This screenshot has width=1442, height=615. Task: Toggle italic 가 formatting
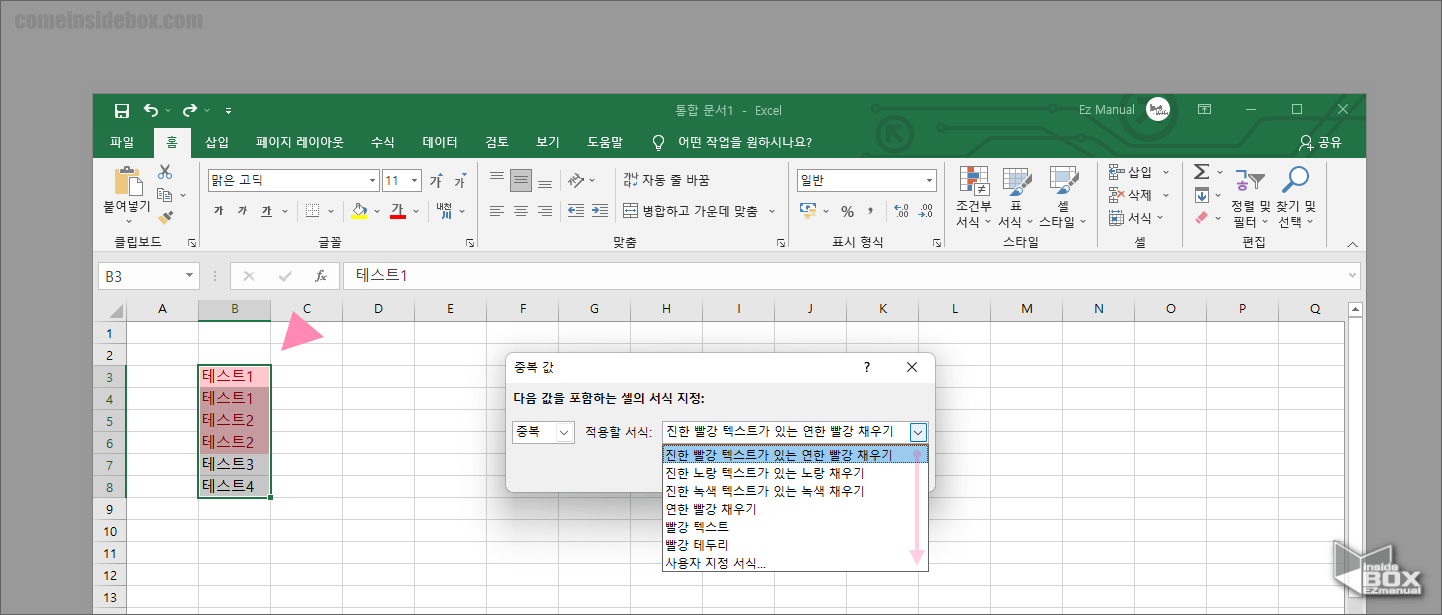242,211
